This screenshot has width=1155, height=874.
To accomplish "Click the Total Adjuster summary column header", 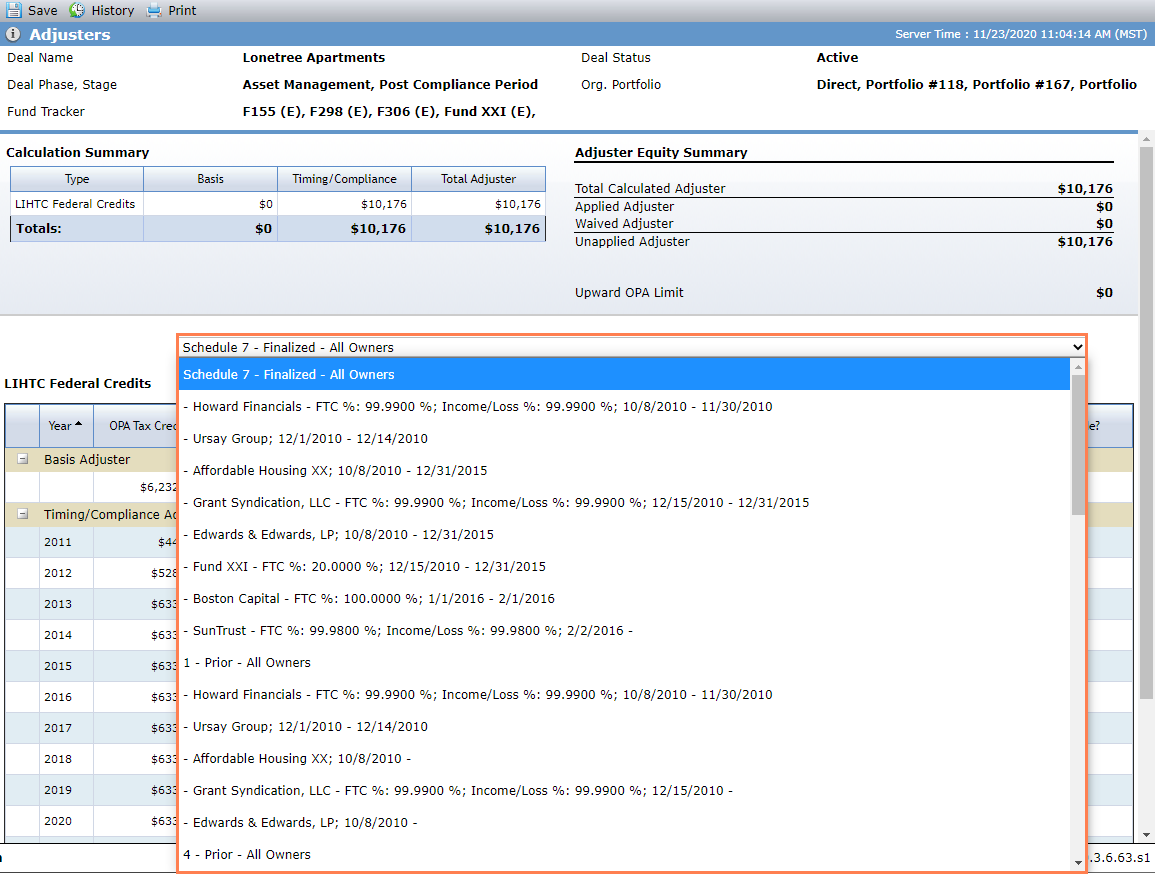I will [x=478, y=179].
